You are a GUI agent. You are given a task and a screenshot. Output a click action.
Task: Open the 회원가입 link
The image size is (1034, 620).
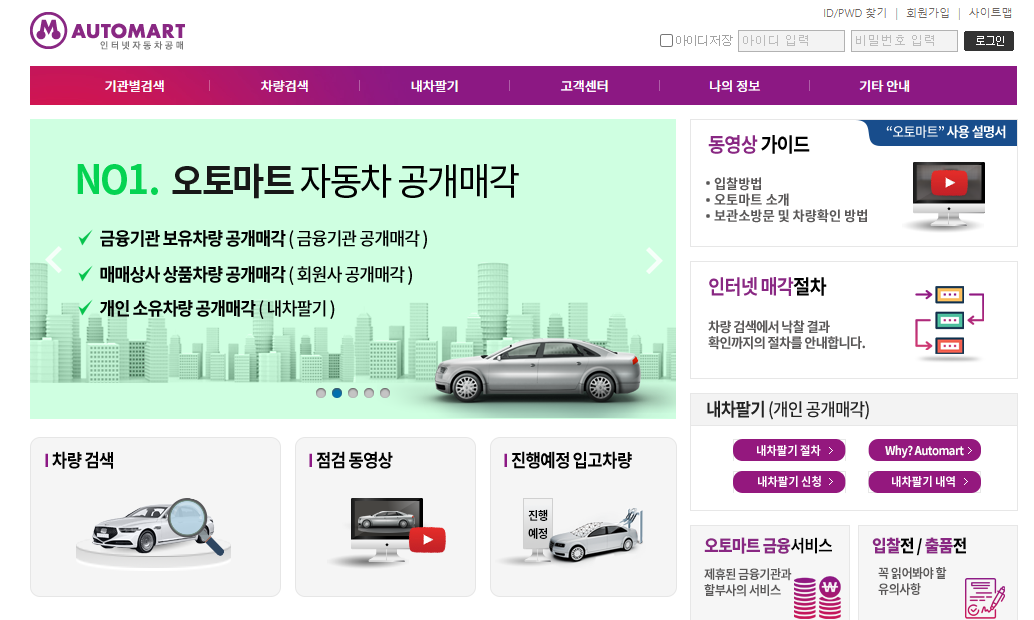click(928, 13)
